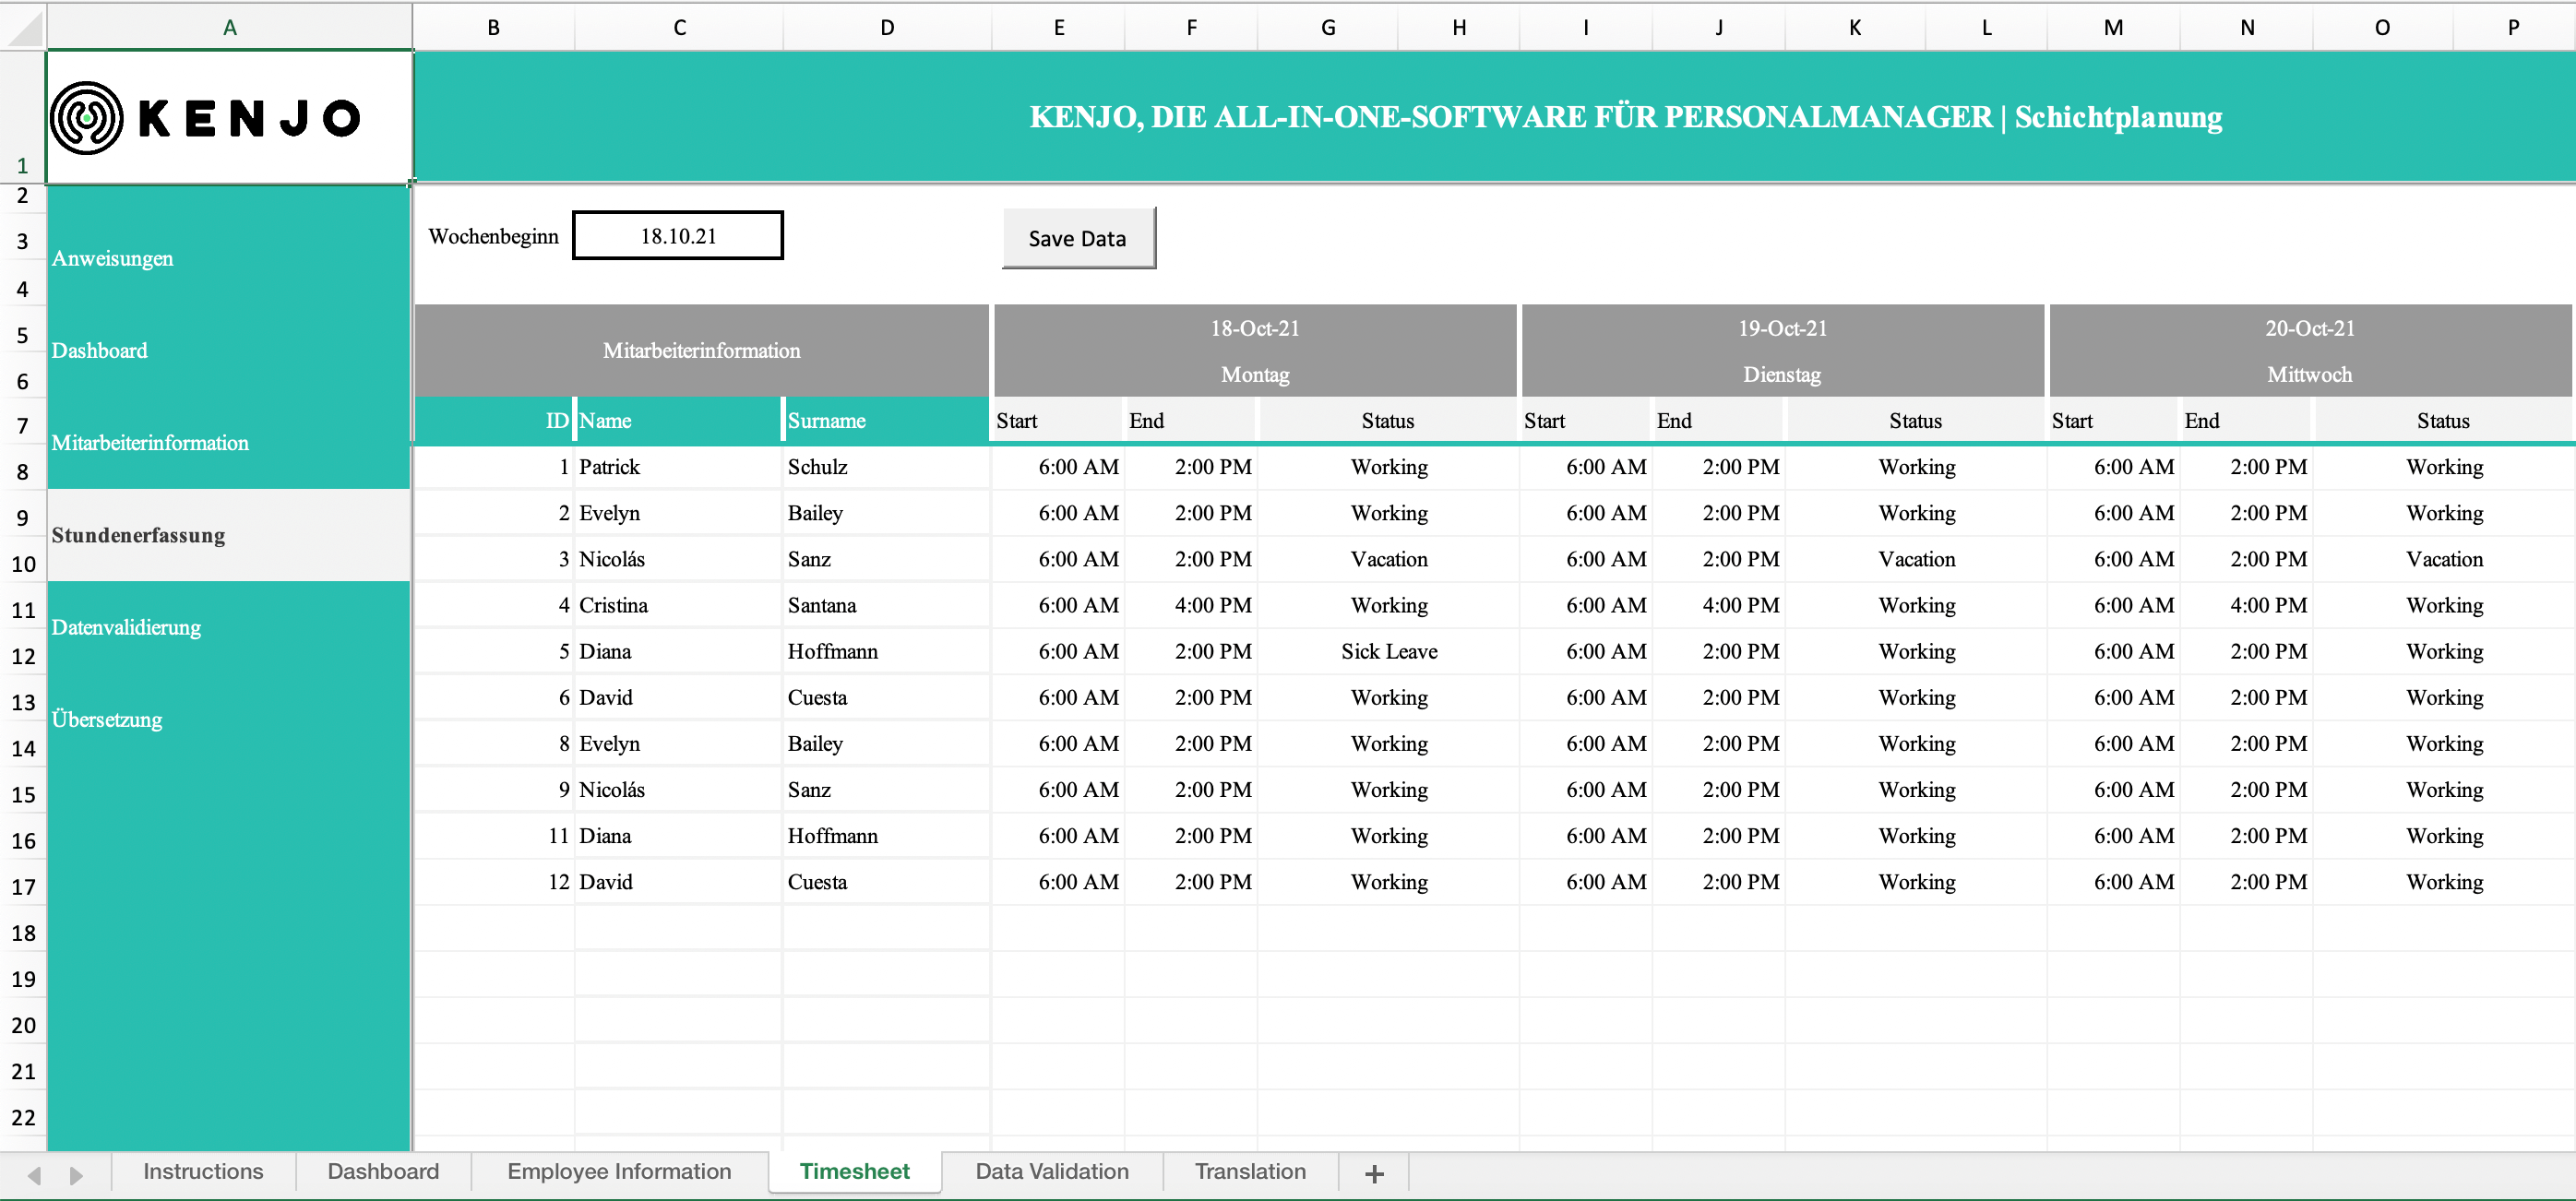Select the Anweisungen sidebar entry
This screenshot has height=1201, width=2576.
click(113, 258)
